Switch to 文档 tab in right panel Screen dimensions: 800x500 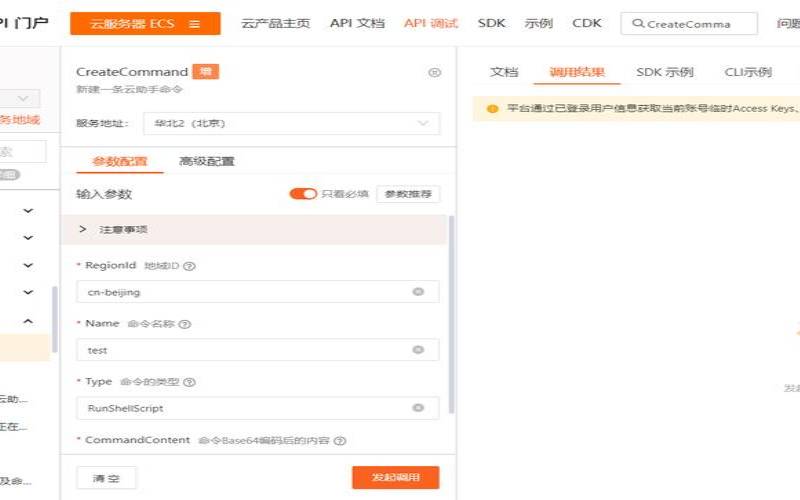tap(504, 72)
